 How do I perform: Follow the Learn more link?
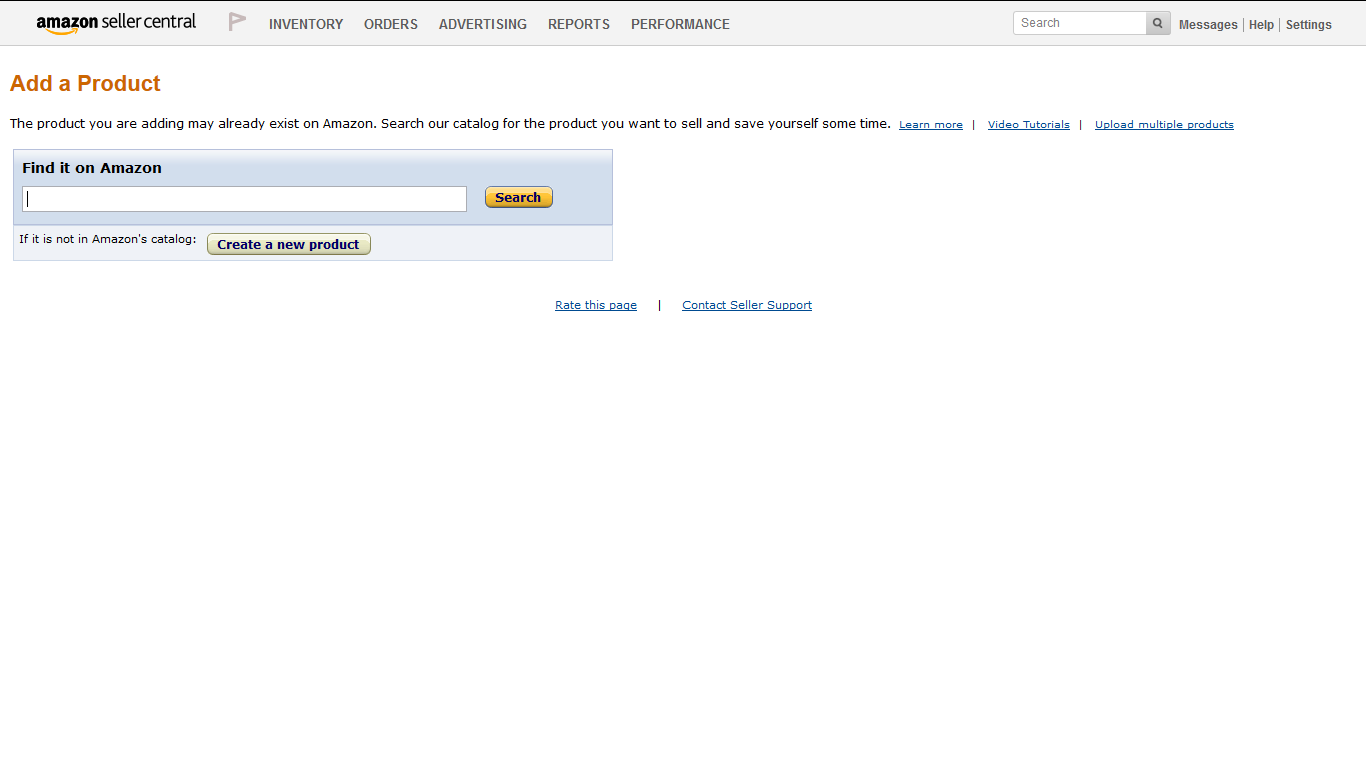coord(931,125)
